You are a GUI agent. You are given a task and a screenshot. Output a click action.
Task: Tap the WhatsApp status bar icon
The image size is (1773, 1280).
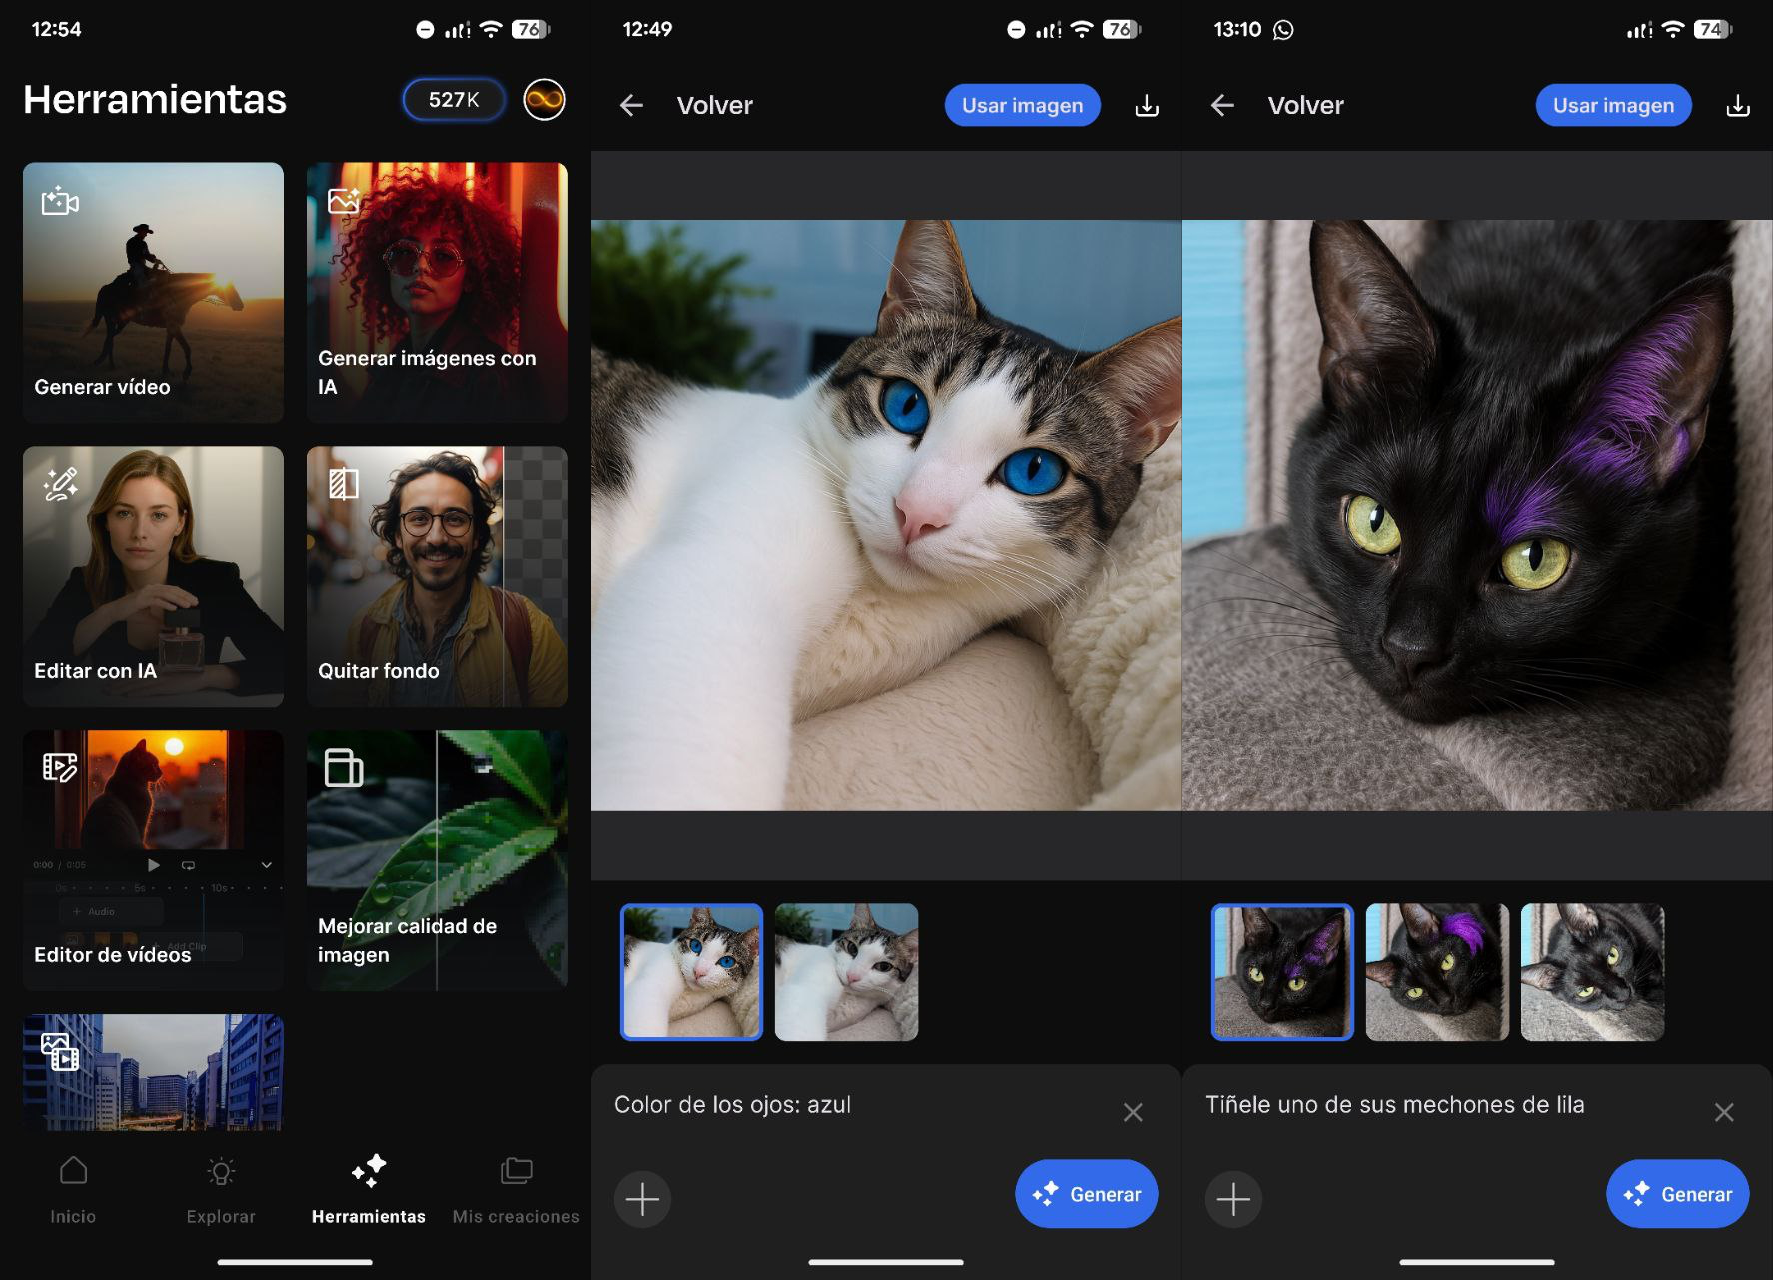(1283, 30)
